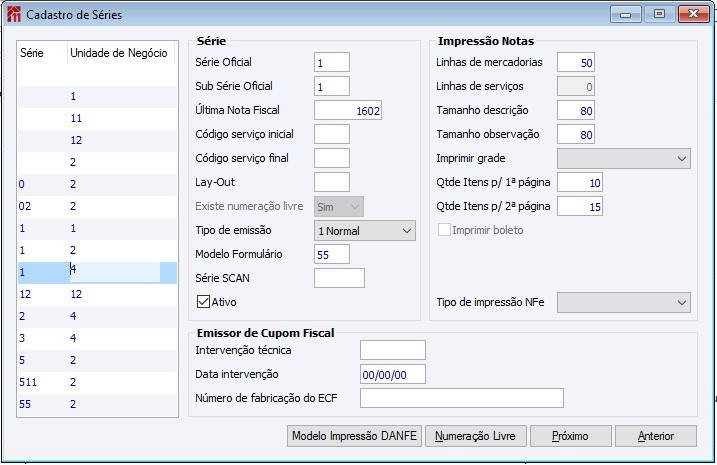Go to the Próximo record
The image size is (717, 465).
569,436
